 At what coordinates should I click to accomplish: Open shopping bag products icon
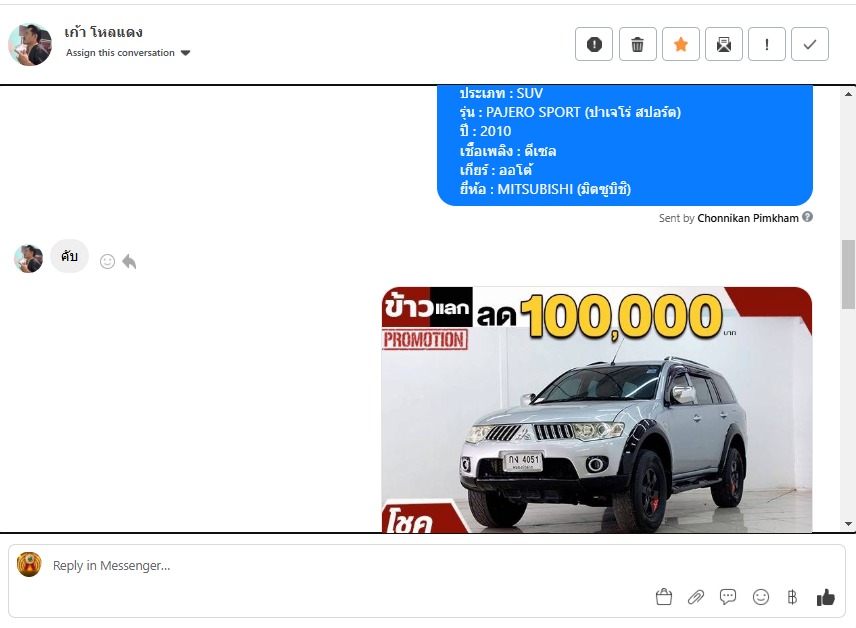[x=664, y=597]
